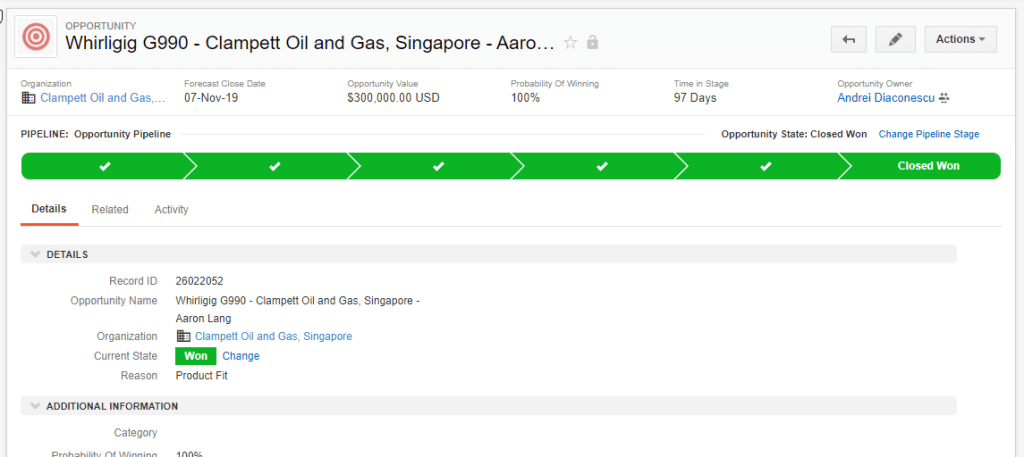The image size is (1024, 457).
Task: Star this opportunity as a favorite
Action: pyautogui.click(x=571, y=42)
